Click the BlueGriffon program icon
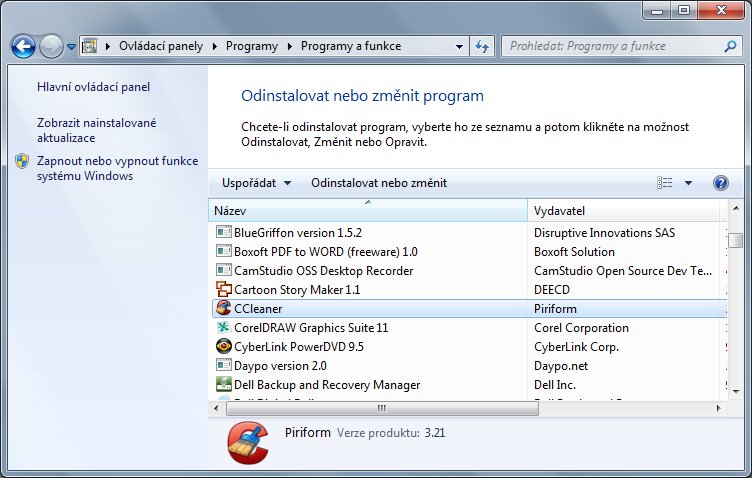 [x=223, y=232]
